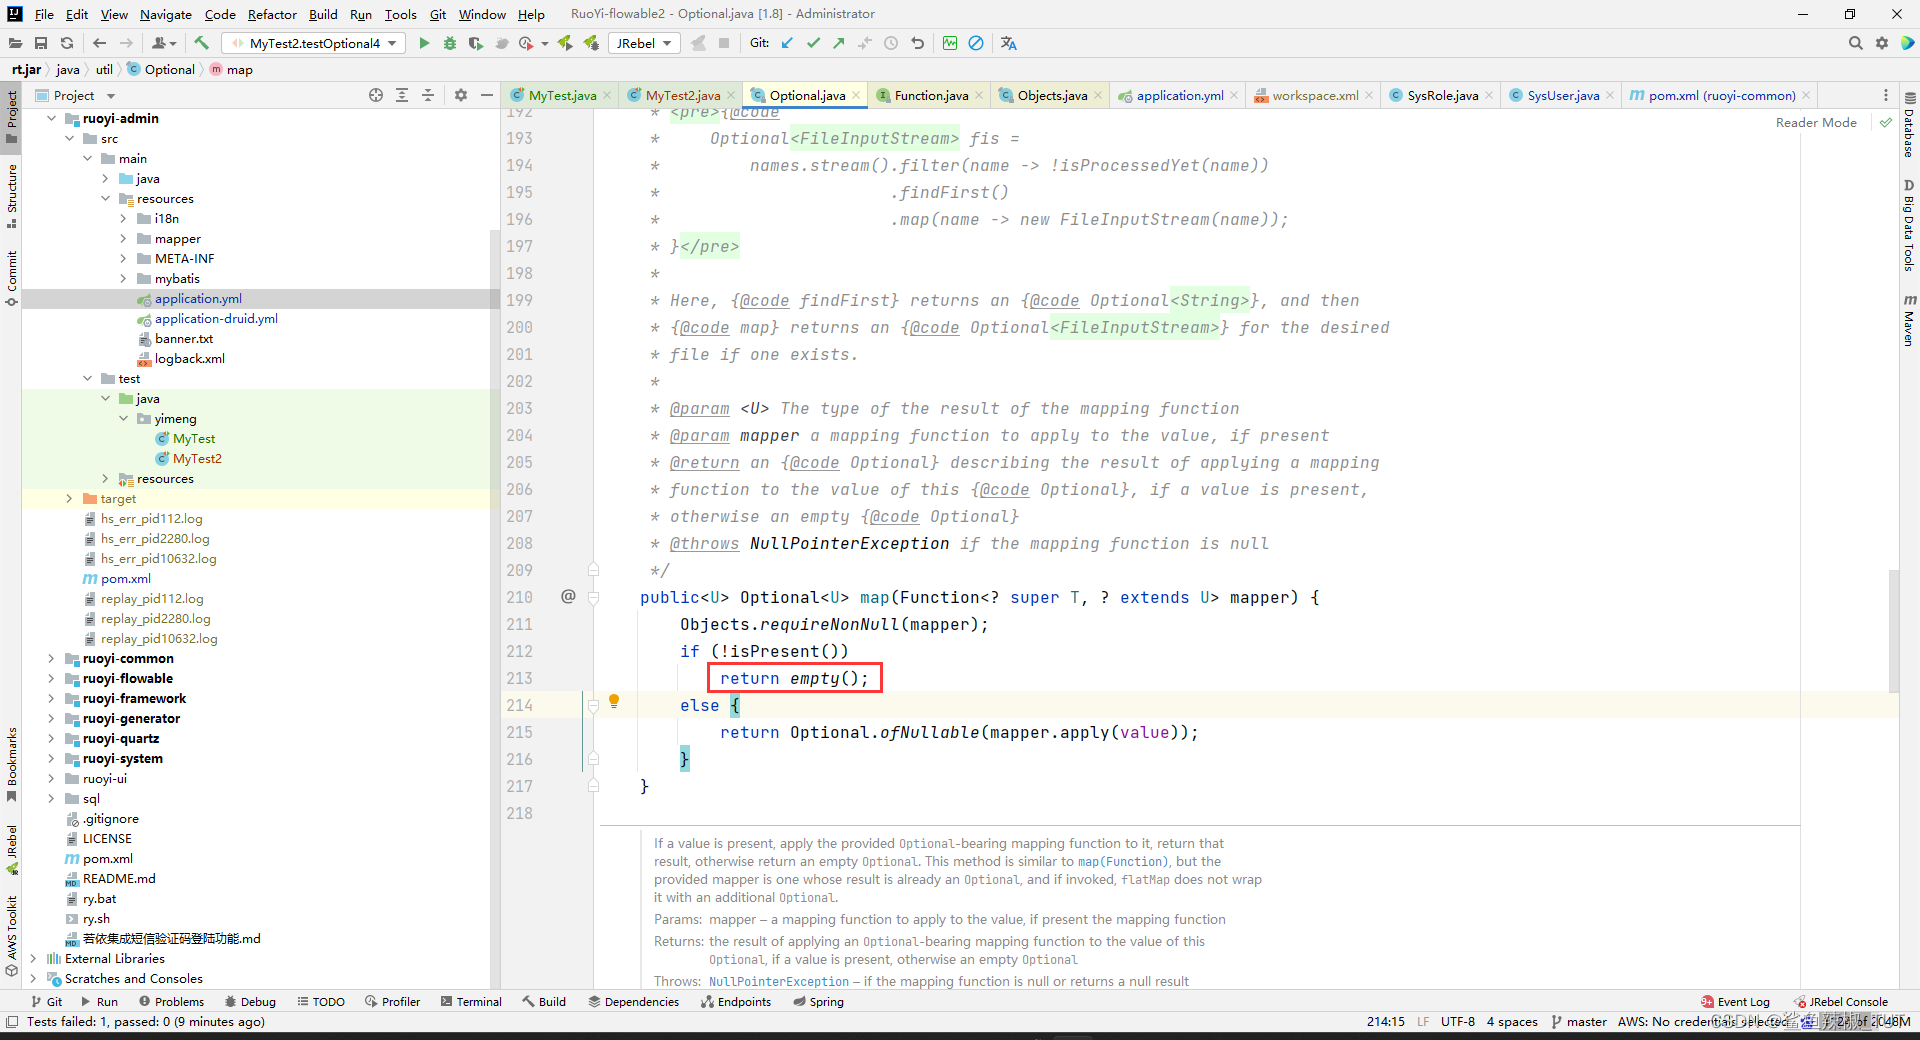Image resolution: width=1920 pixels, height=1040 pixels.
Task: Push commits with Git green up-arrow icon
Action: (839, 43)
